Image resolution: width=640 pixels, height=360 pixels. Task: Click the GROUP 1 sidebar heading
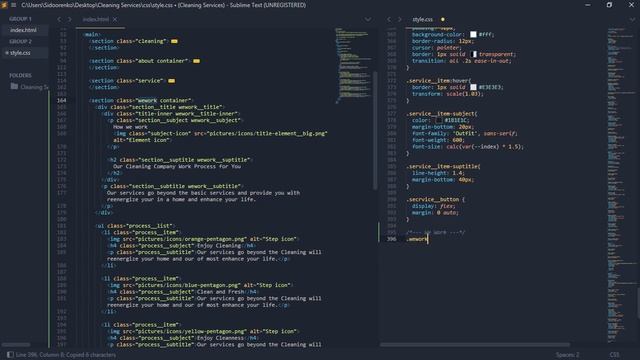click(20, 19)
